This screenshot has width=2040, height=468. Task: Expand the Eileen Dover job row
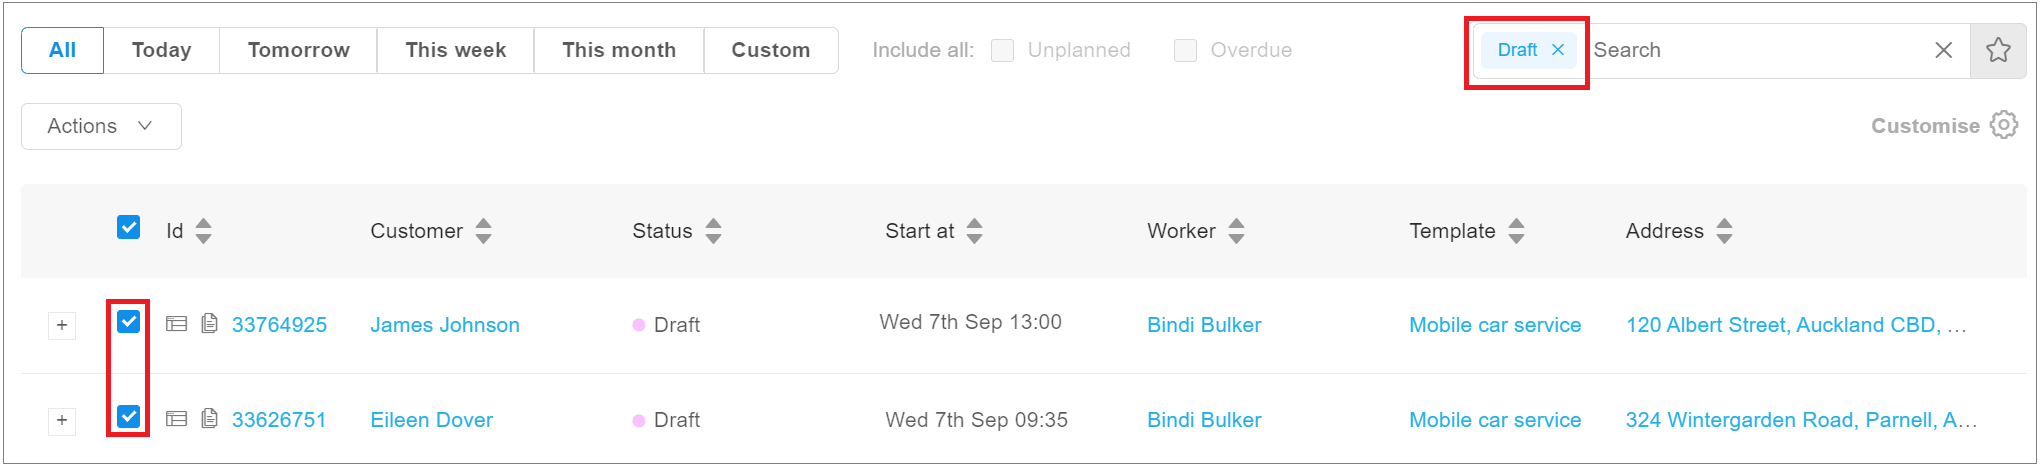pyautogui.click(x=62, y=420)
